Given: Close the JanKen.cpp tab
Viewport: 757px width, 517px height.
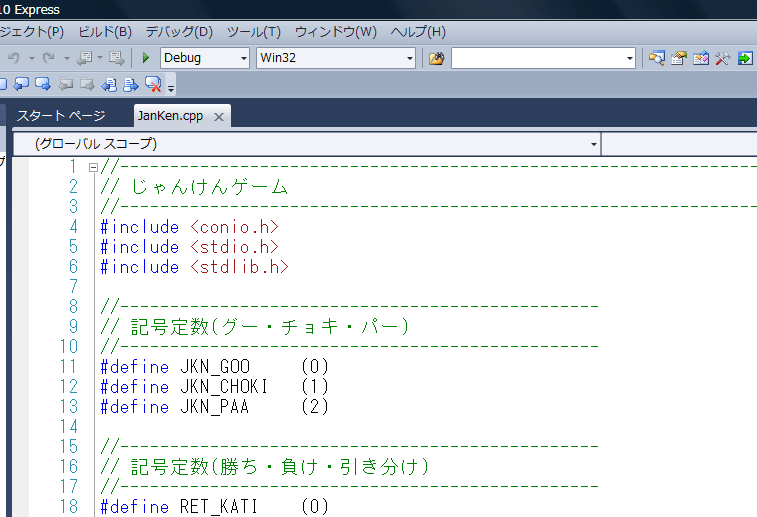Looking at the screenshot, I should pos(218,116).
